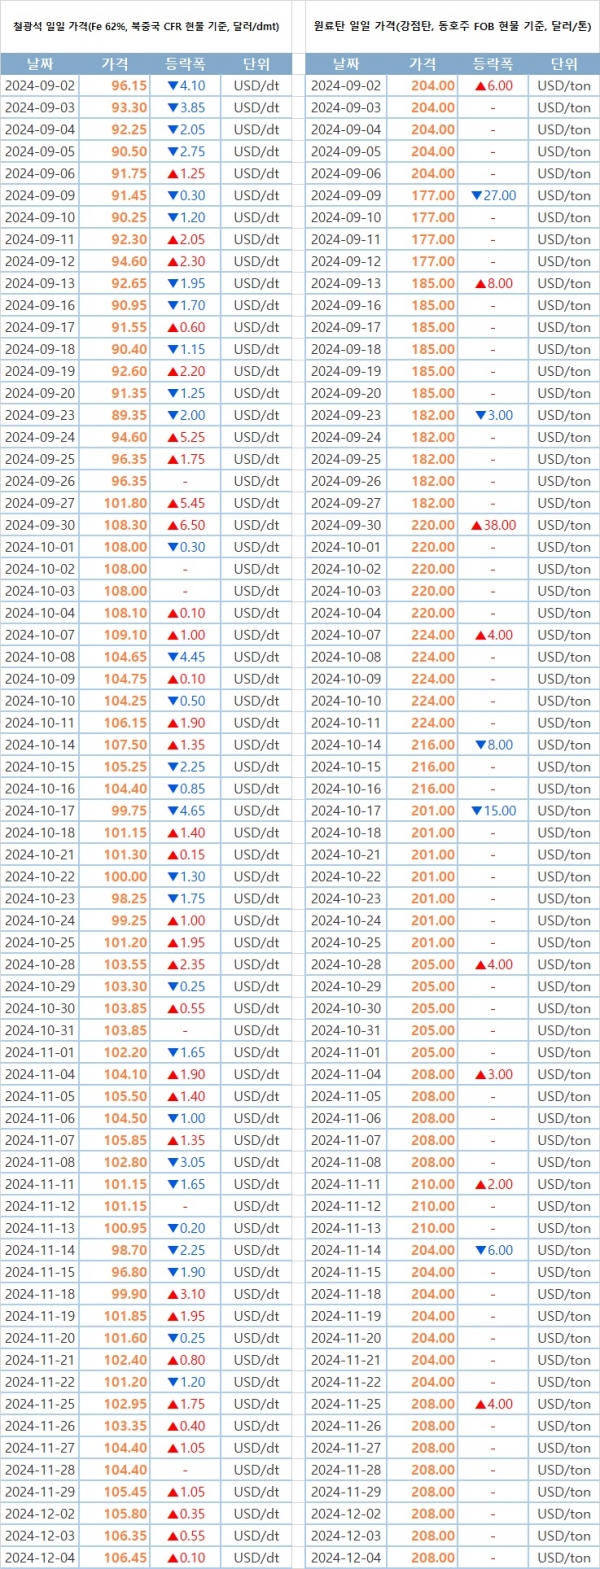This screenshot has width=600, height=1569.
Task: Click USD/ton unit cell for 2024-12-04
Action: [x=564, y=1558]
